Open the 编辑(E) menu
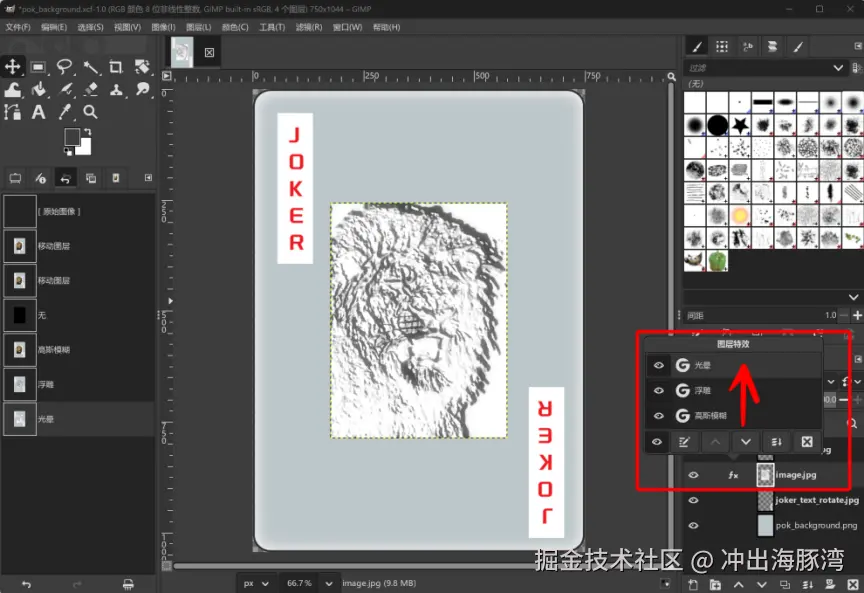Viewport: 864px width, 593px height. click(x=54, y=27)
